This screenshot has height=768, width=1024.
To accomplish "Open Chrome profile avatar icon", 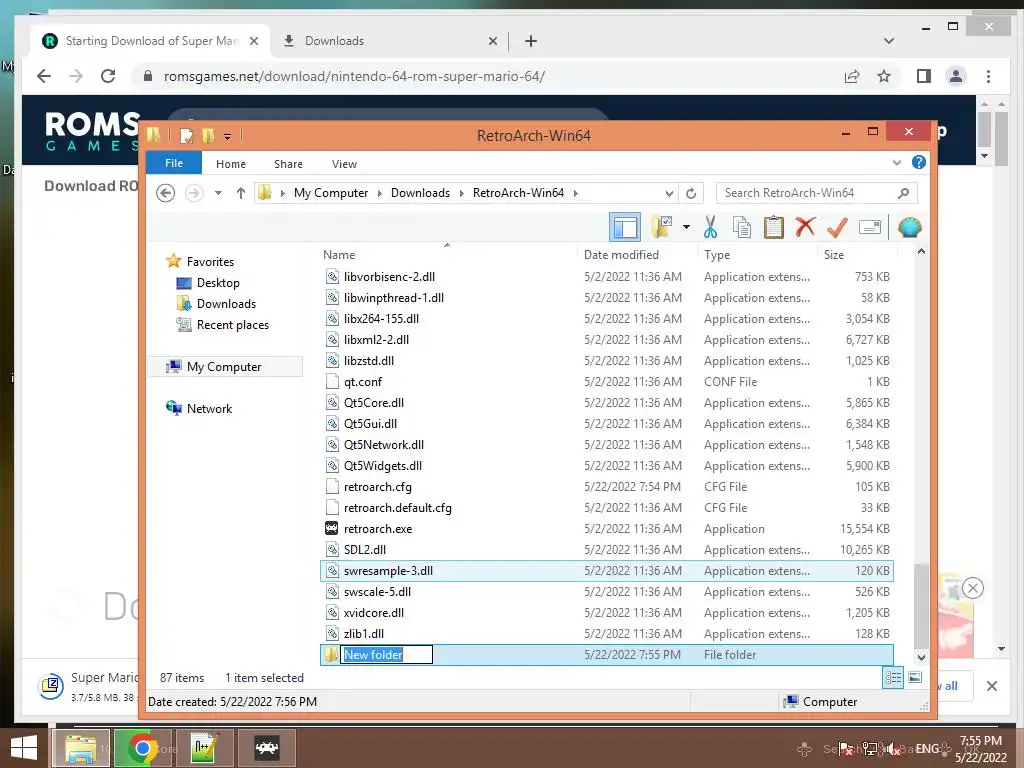I will [x=955, y=76].
